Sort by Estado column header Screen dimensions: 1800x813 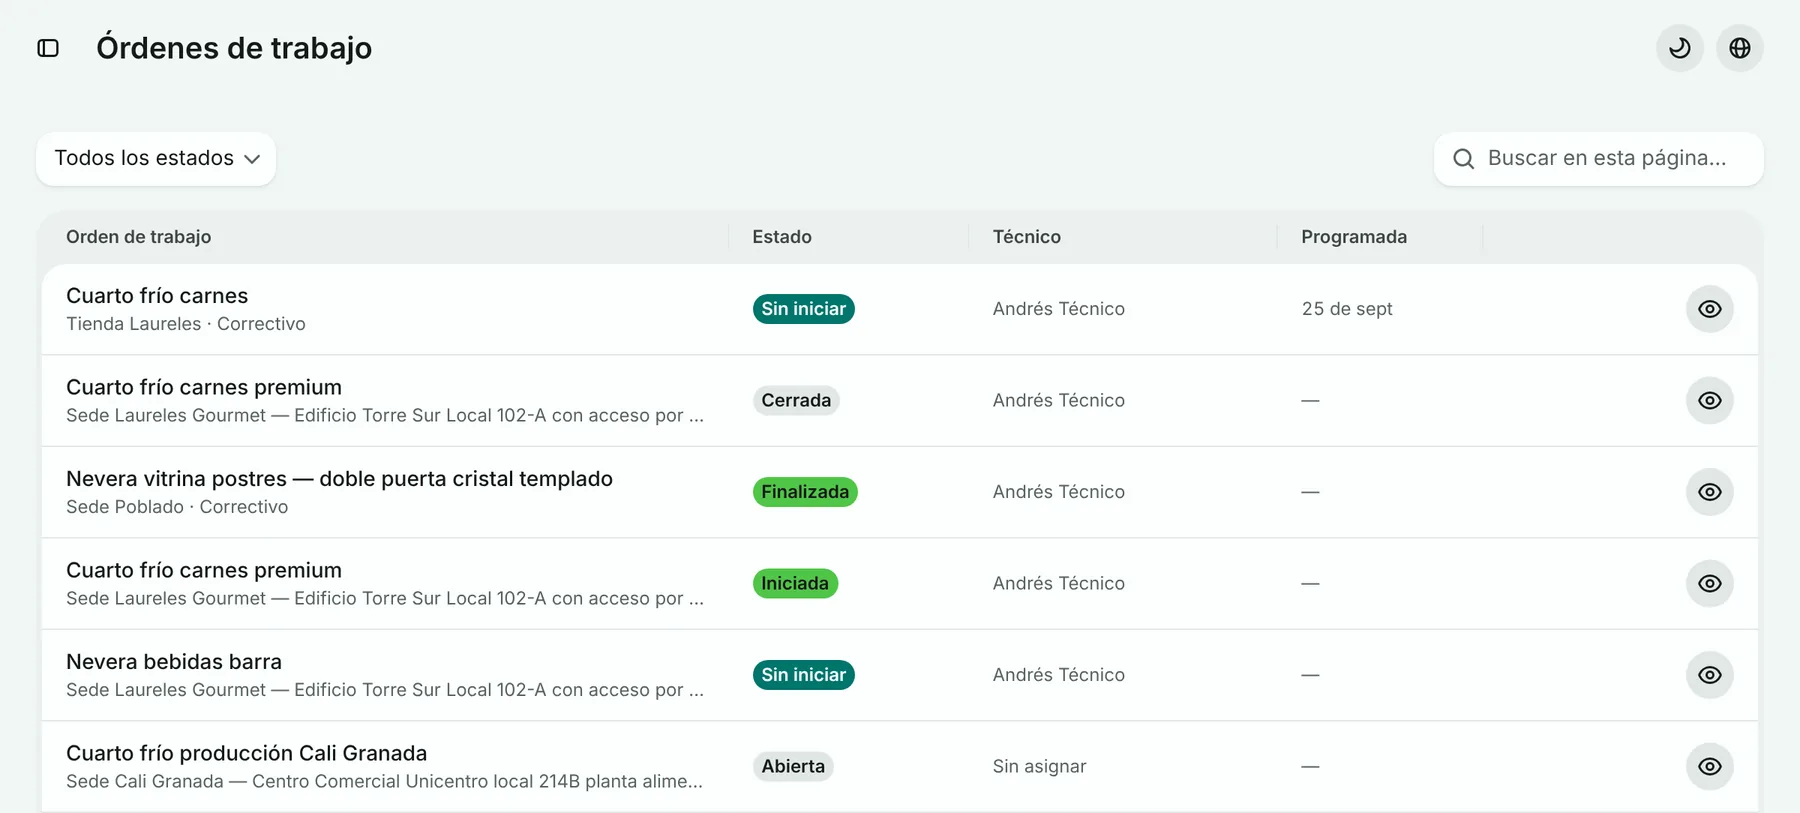782,237
